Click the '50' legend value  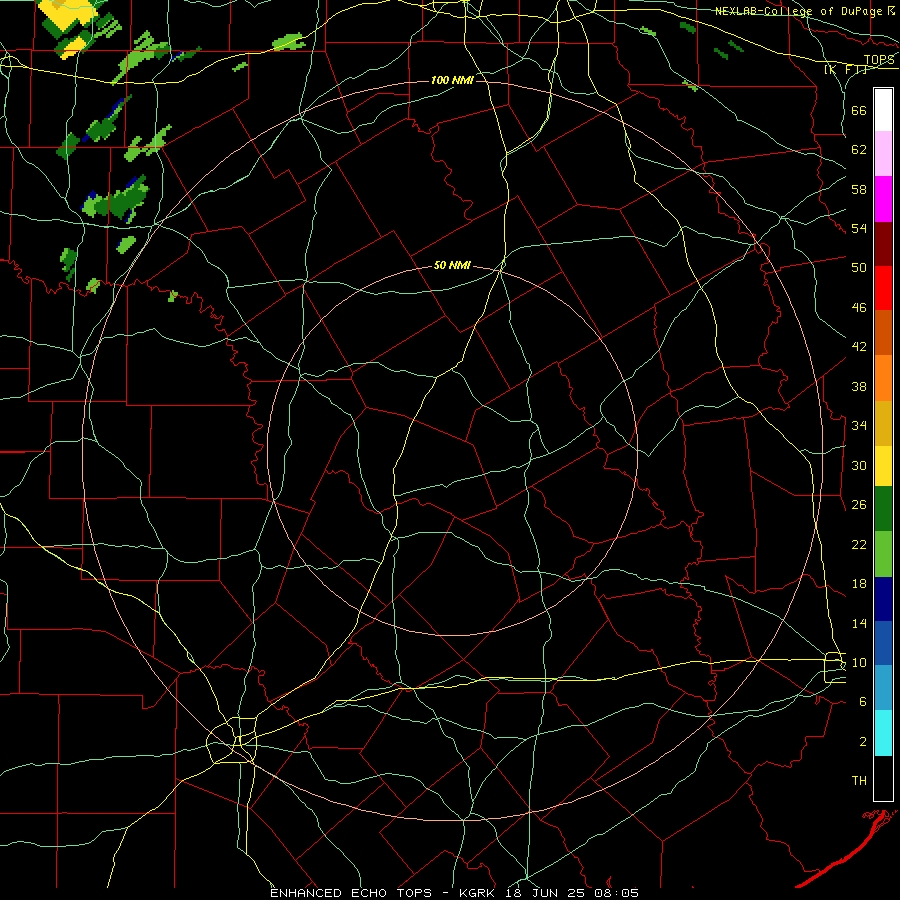859,267
